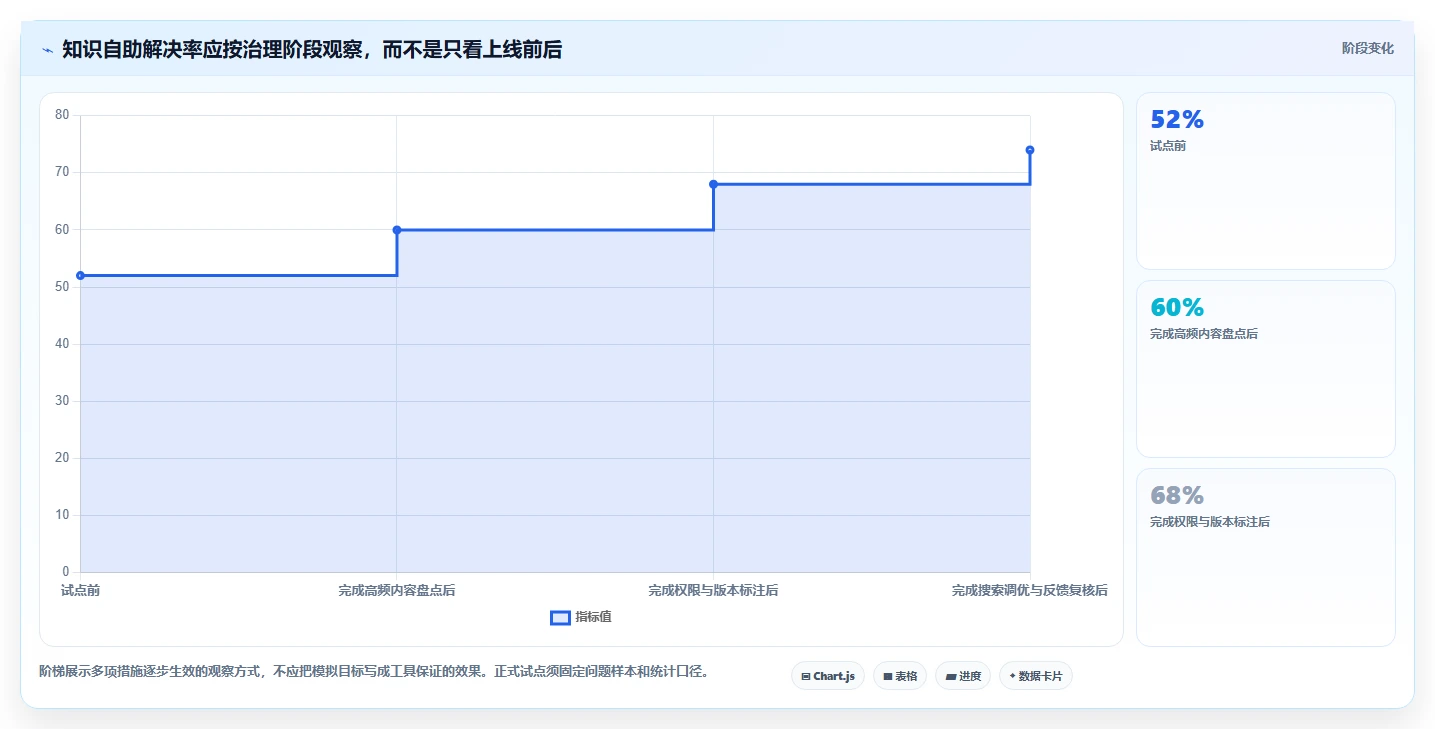This screenshot has height=729, width=1435.
Task: Click the 指标值 legend label
Action: (593, 617)
